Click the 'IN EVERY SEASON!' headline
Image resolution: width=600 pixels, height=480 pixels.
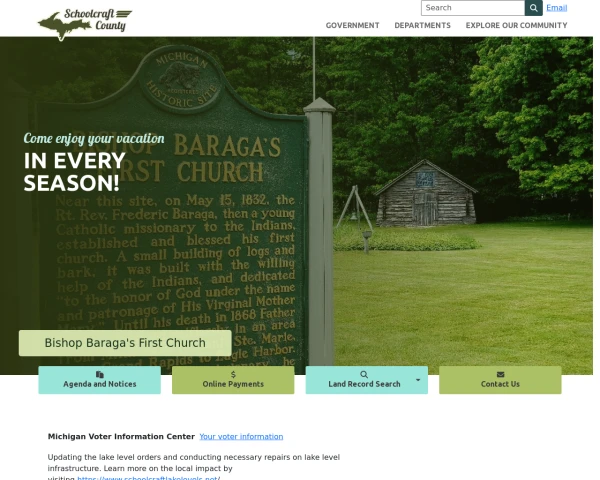click(75, 171)
